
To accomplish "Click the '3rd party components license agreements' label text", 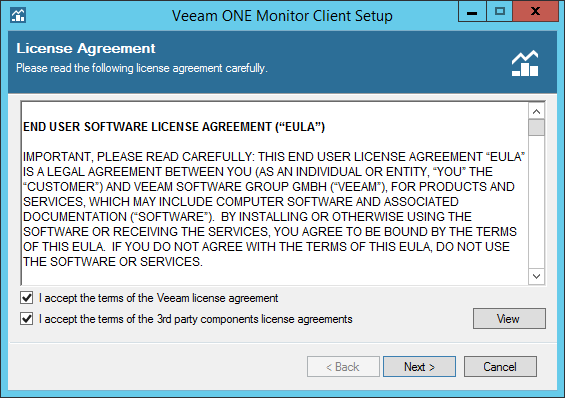I will click(254, 319).
